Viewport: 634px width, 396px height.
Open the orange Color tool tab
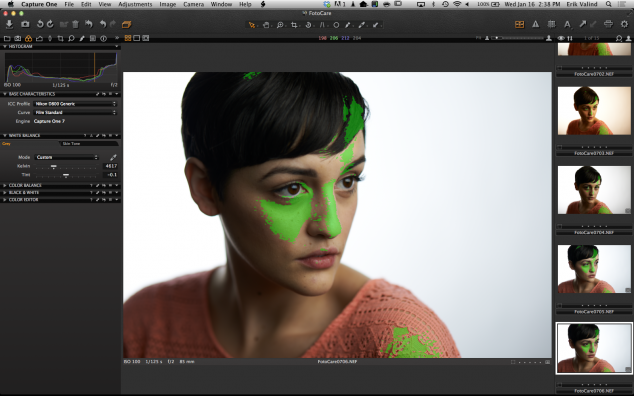pos(28,38)
